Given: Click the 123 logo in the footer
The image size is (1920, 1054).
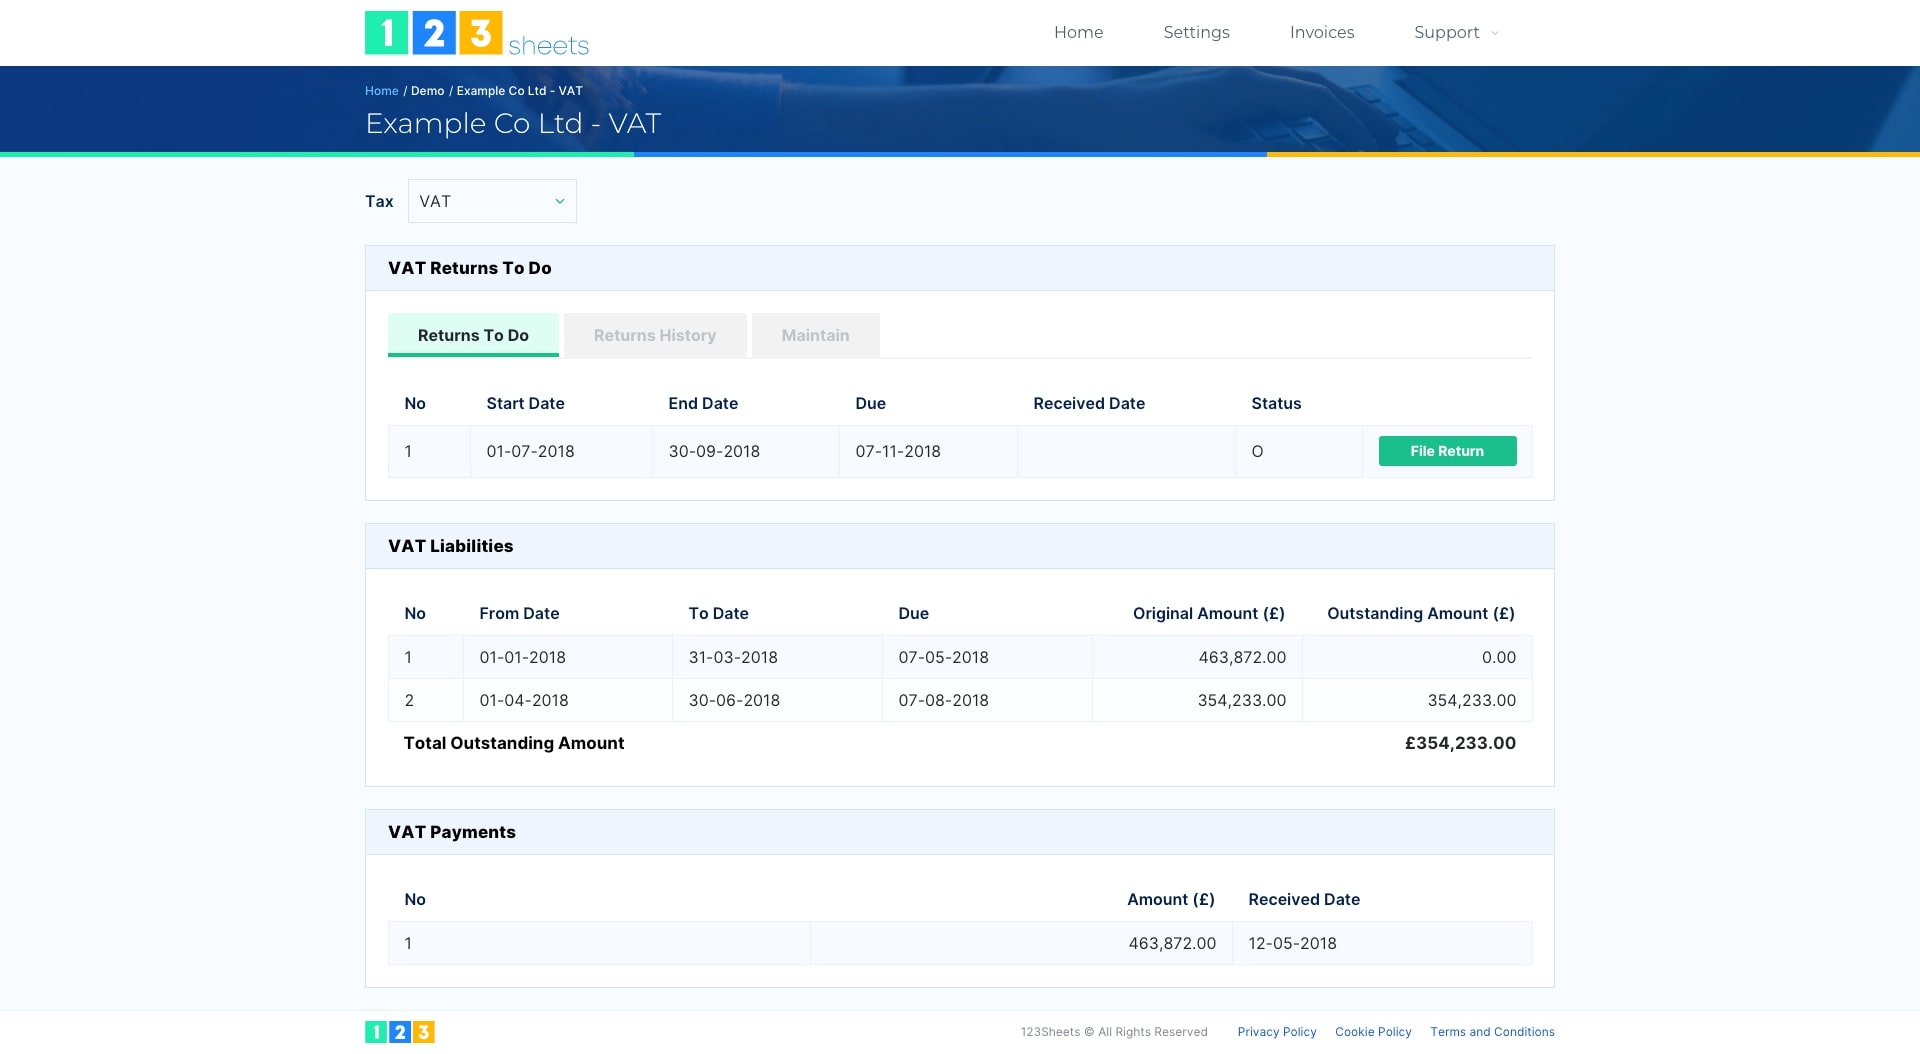Looking at the screenshot, I should [x=399, y=1031].
